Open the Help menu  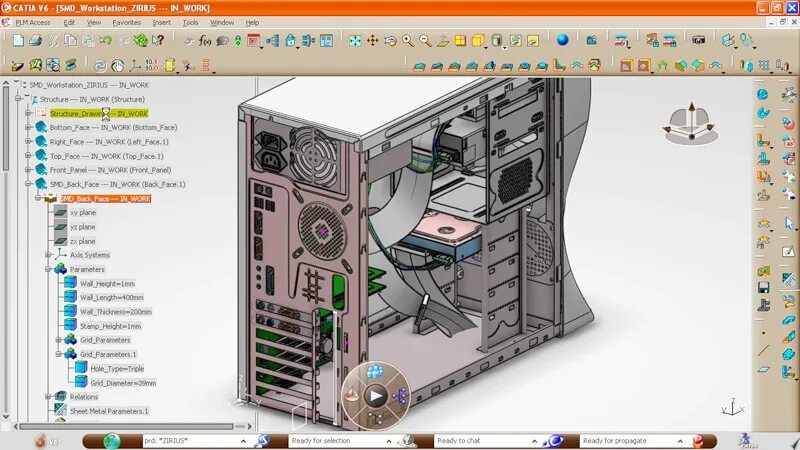(x=252, y=22)
